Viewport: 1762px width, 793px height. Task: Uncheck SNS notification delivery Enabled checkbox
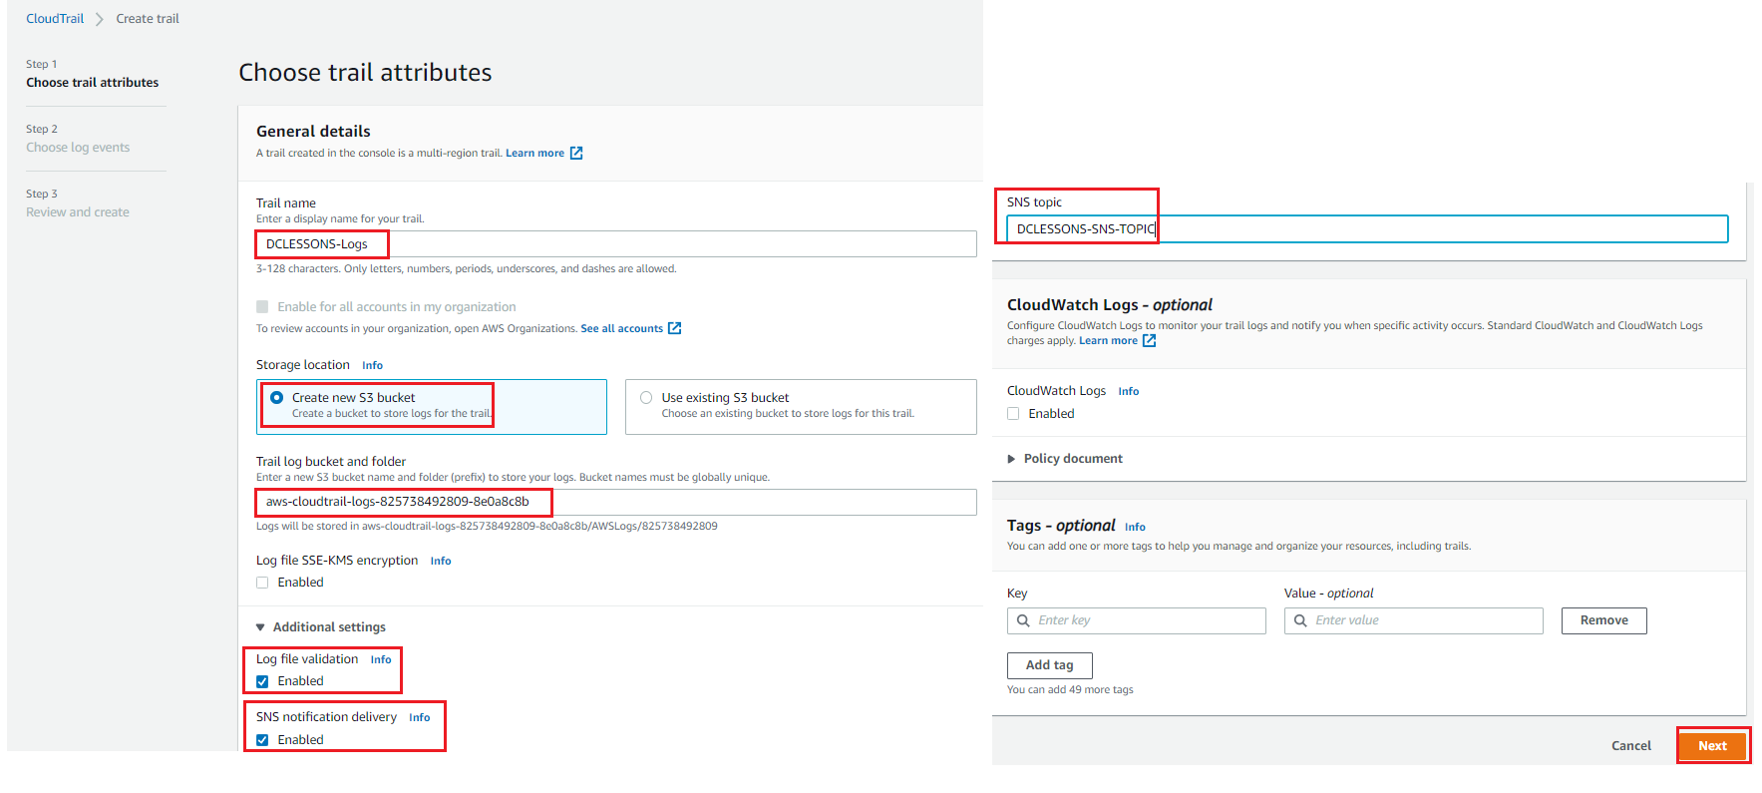coord(262,741)
